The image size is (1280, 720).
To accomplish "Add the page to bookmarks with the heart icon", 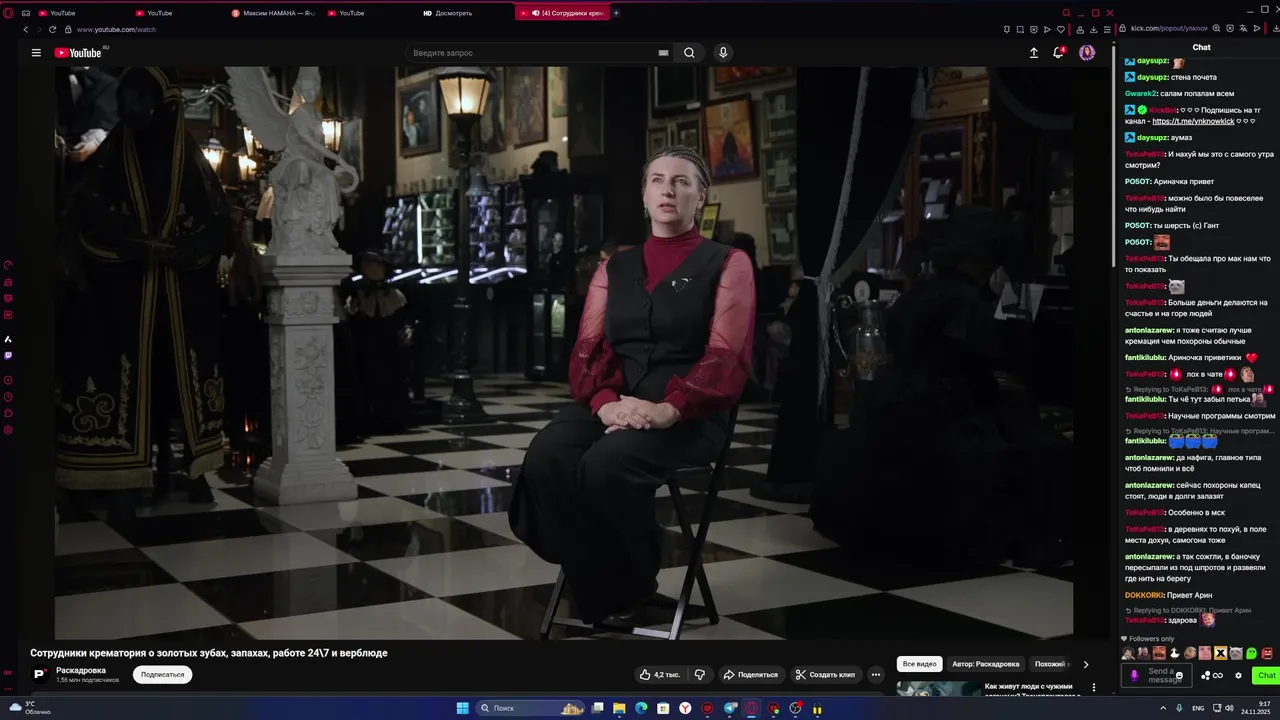I will coord(1061,30).
